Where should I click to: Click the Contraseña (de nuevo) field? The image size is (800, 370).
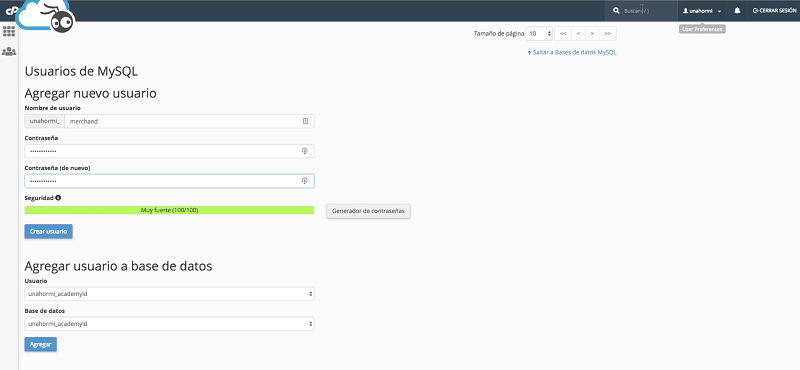169,181
